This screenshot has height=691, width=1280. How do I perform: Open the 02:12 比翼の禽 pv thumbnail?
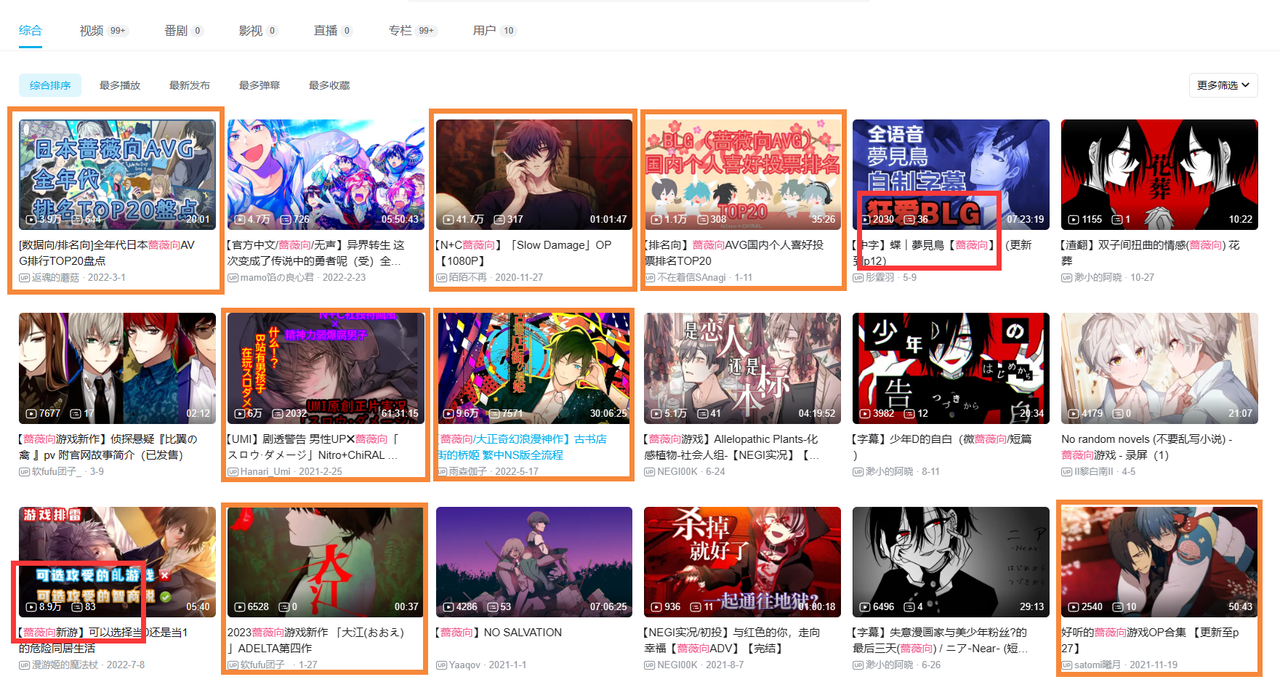pos(117,368)
